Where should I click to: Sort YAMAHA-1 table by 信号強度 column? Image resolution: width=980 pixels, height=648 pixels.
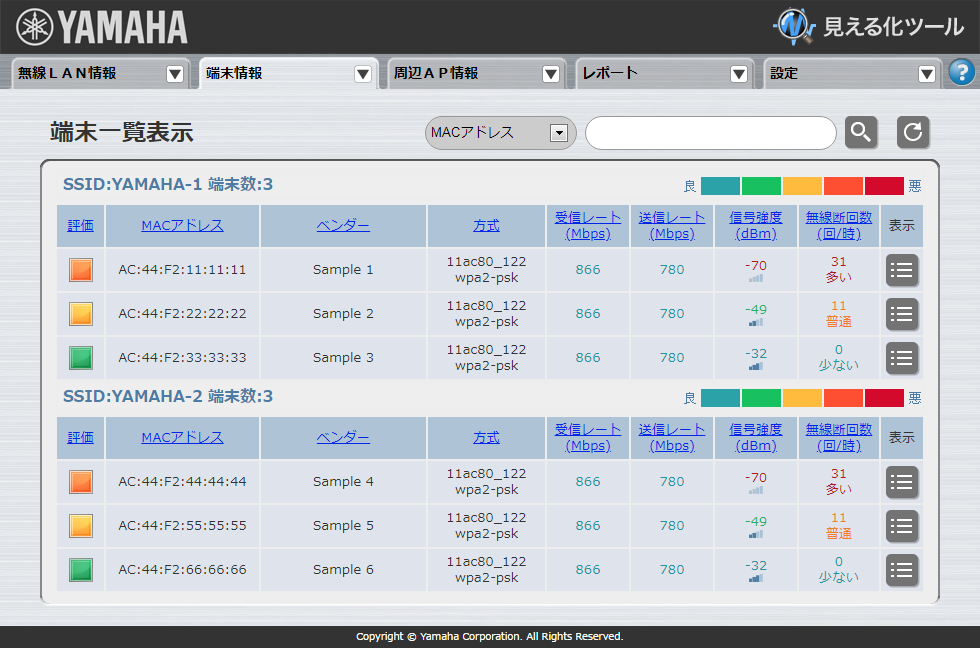coord(755,226)
